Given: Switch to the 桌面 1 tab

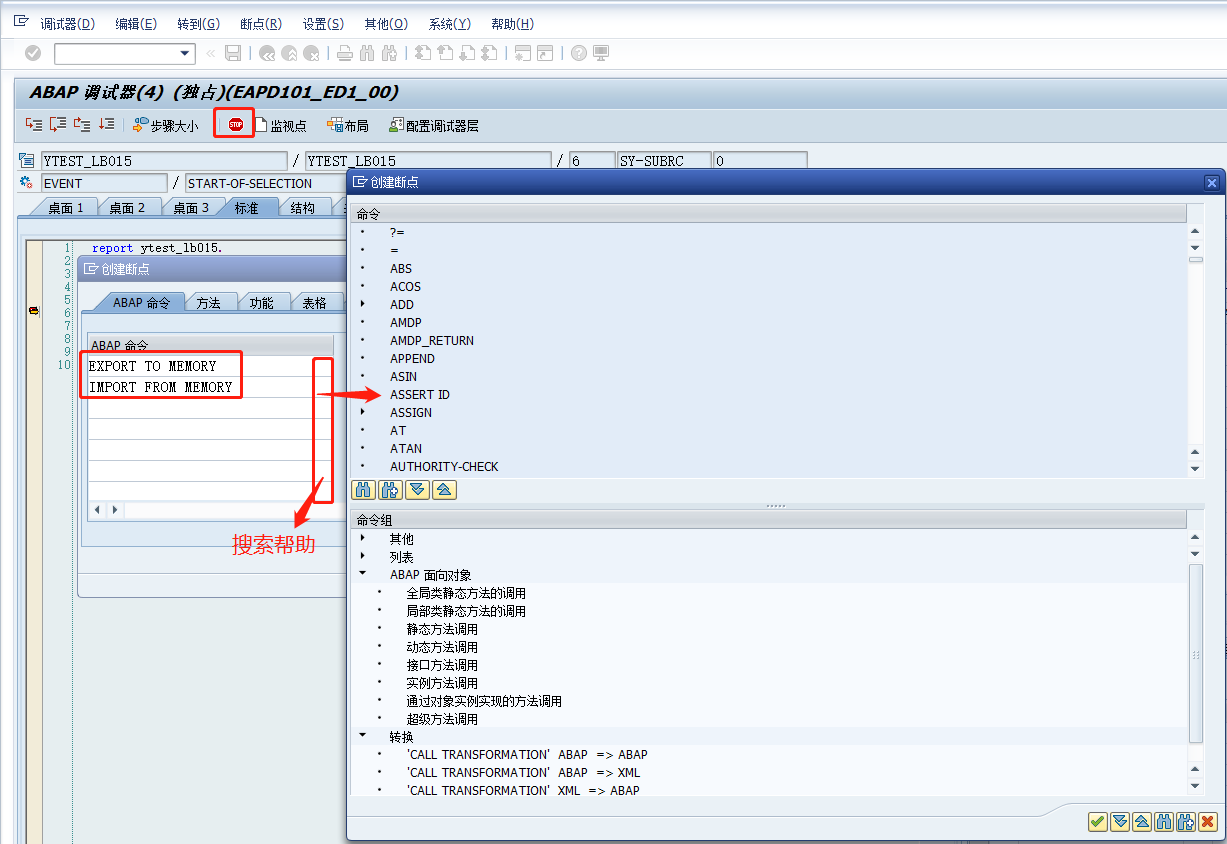Looking at the screenshot, I should pyautogui.click(x=66, y=208).
